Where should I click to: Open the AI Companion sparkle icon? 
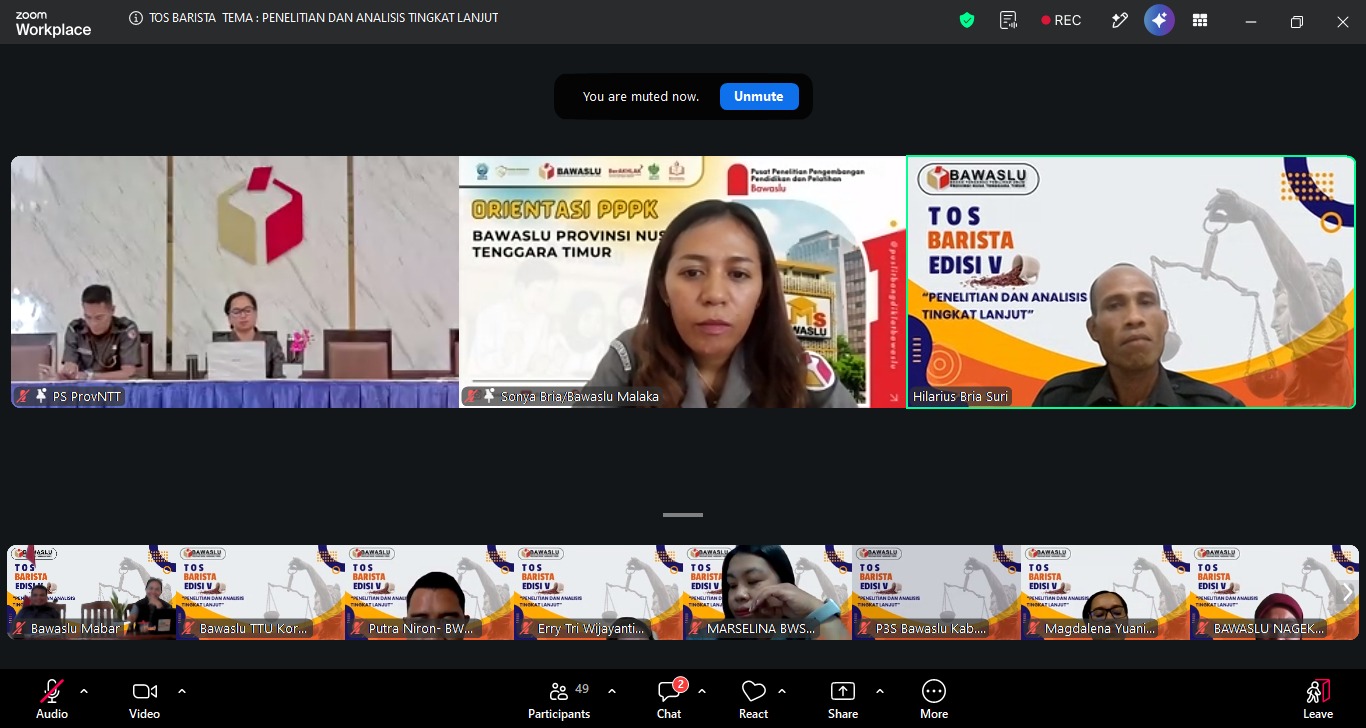tap(1159, 20)
